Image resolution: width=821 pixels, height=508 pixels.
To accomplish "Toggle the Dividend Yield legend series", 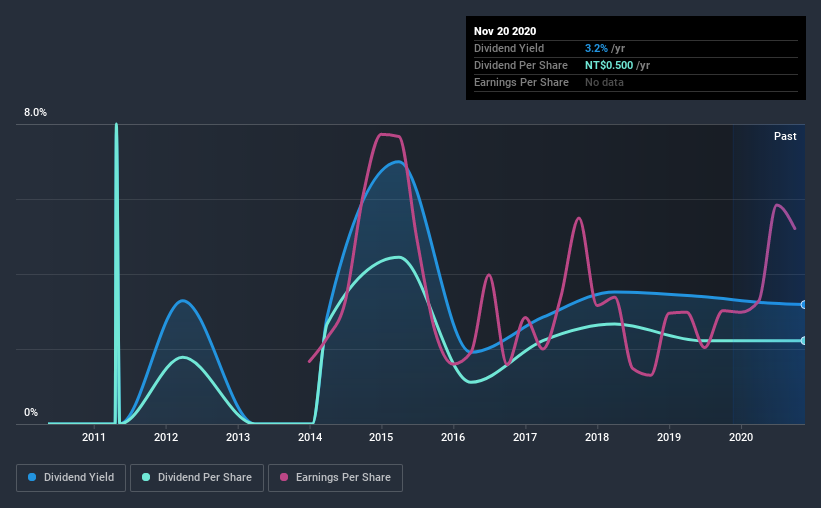I will [x=71, y=478].
